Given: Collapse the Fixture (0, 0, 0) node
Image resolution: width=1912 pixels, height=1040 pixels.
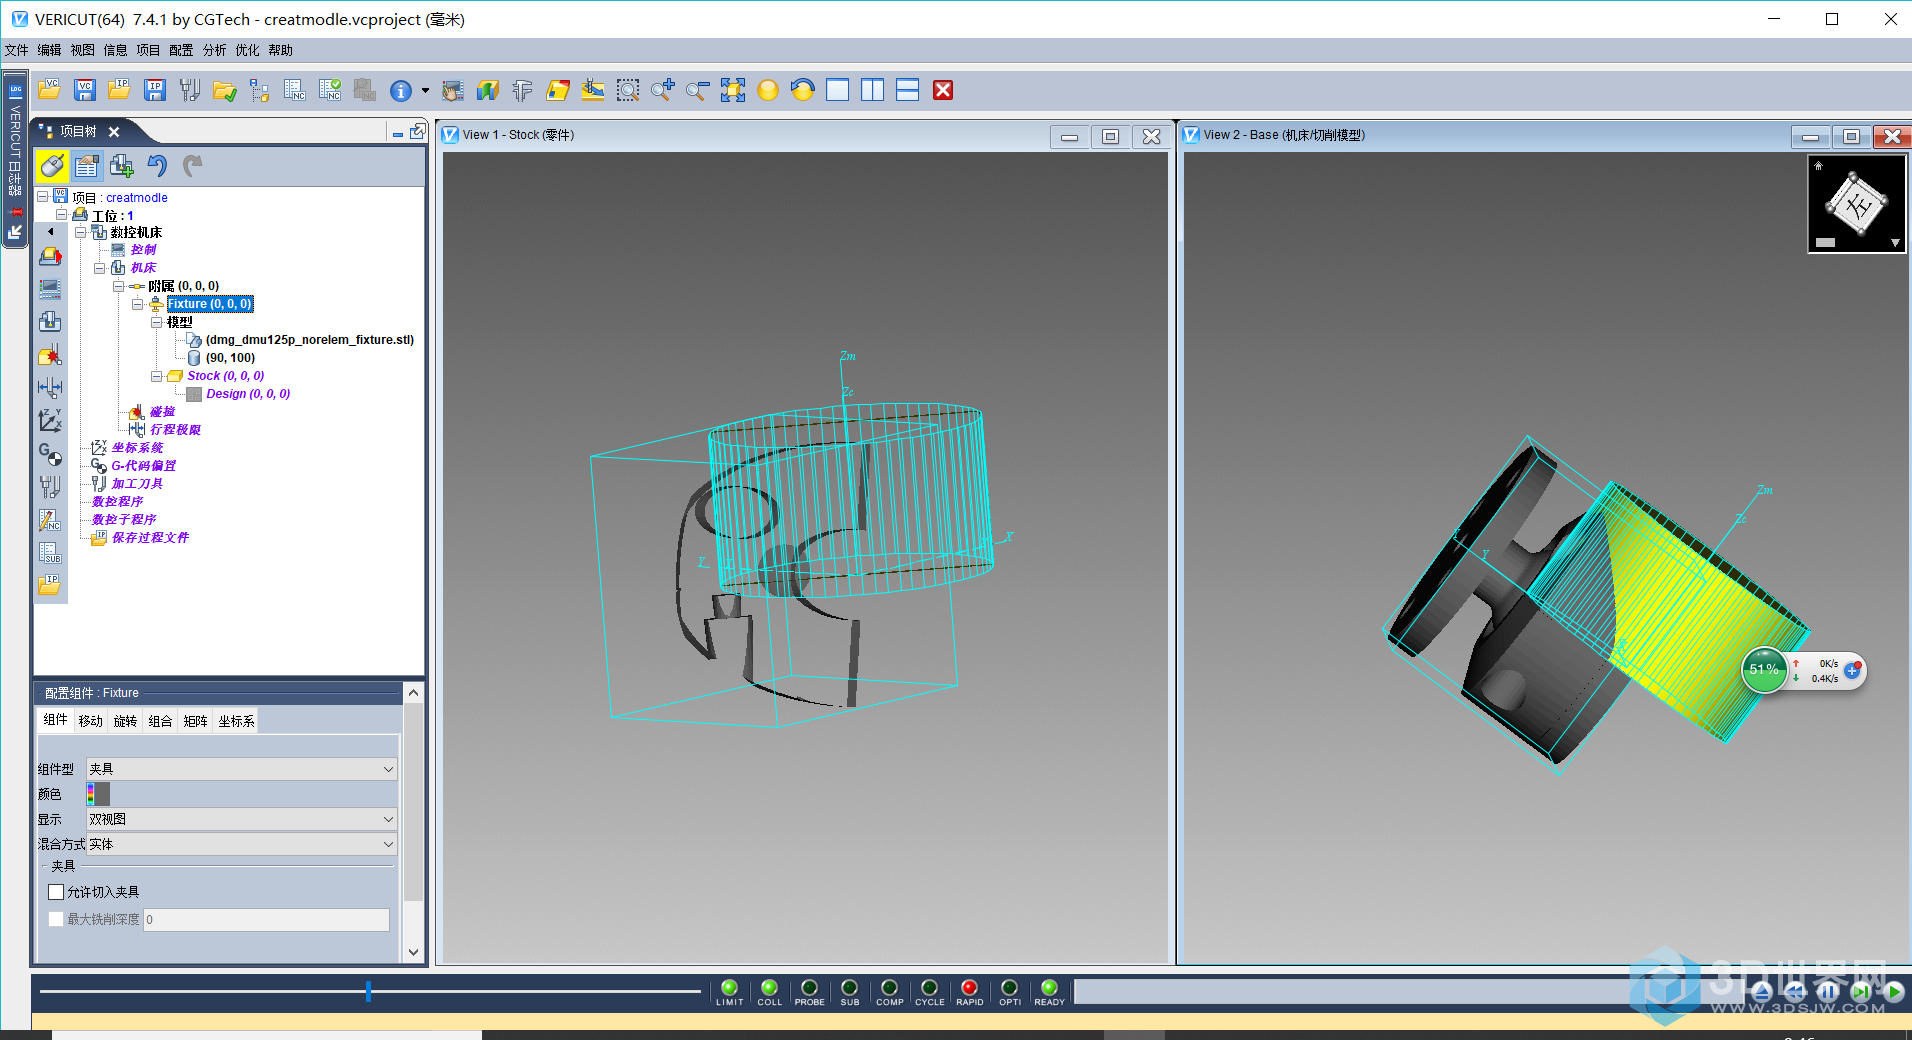Looking at the screenshot, I should (137, 304).
